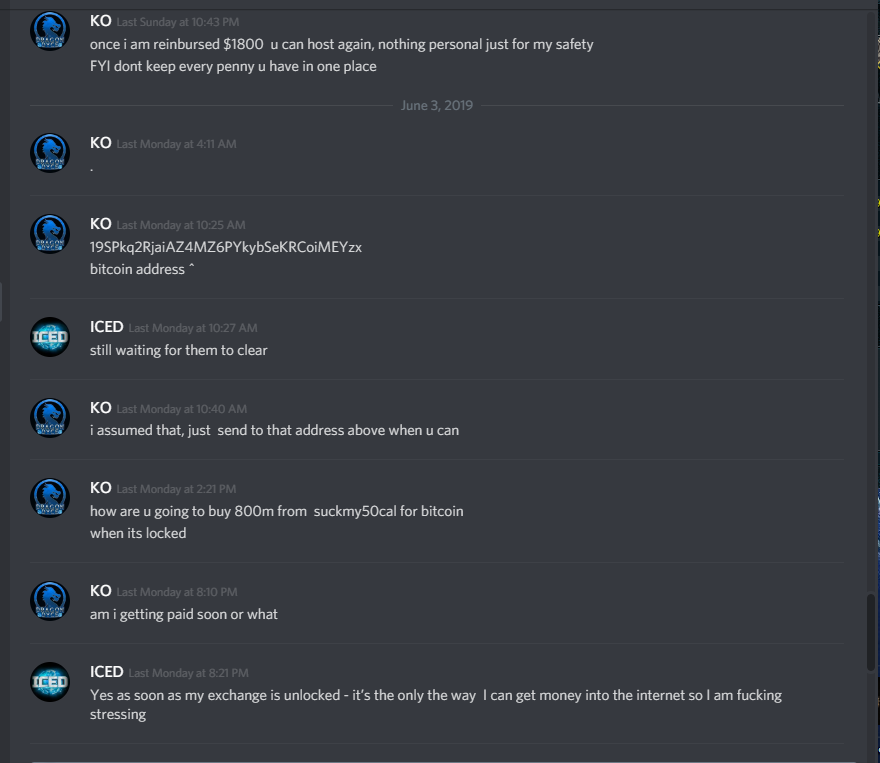This screenshot has height=763, width=880.
Task: Click ICED avatar on the 8:21 PM message
Action: 50,682
